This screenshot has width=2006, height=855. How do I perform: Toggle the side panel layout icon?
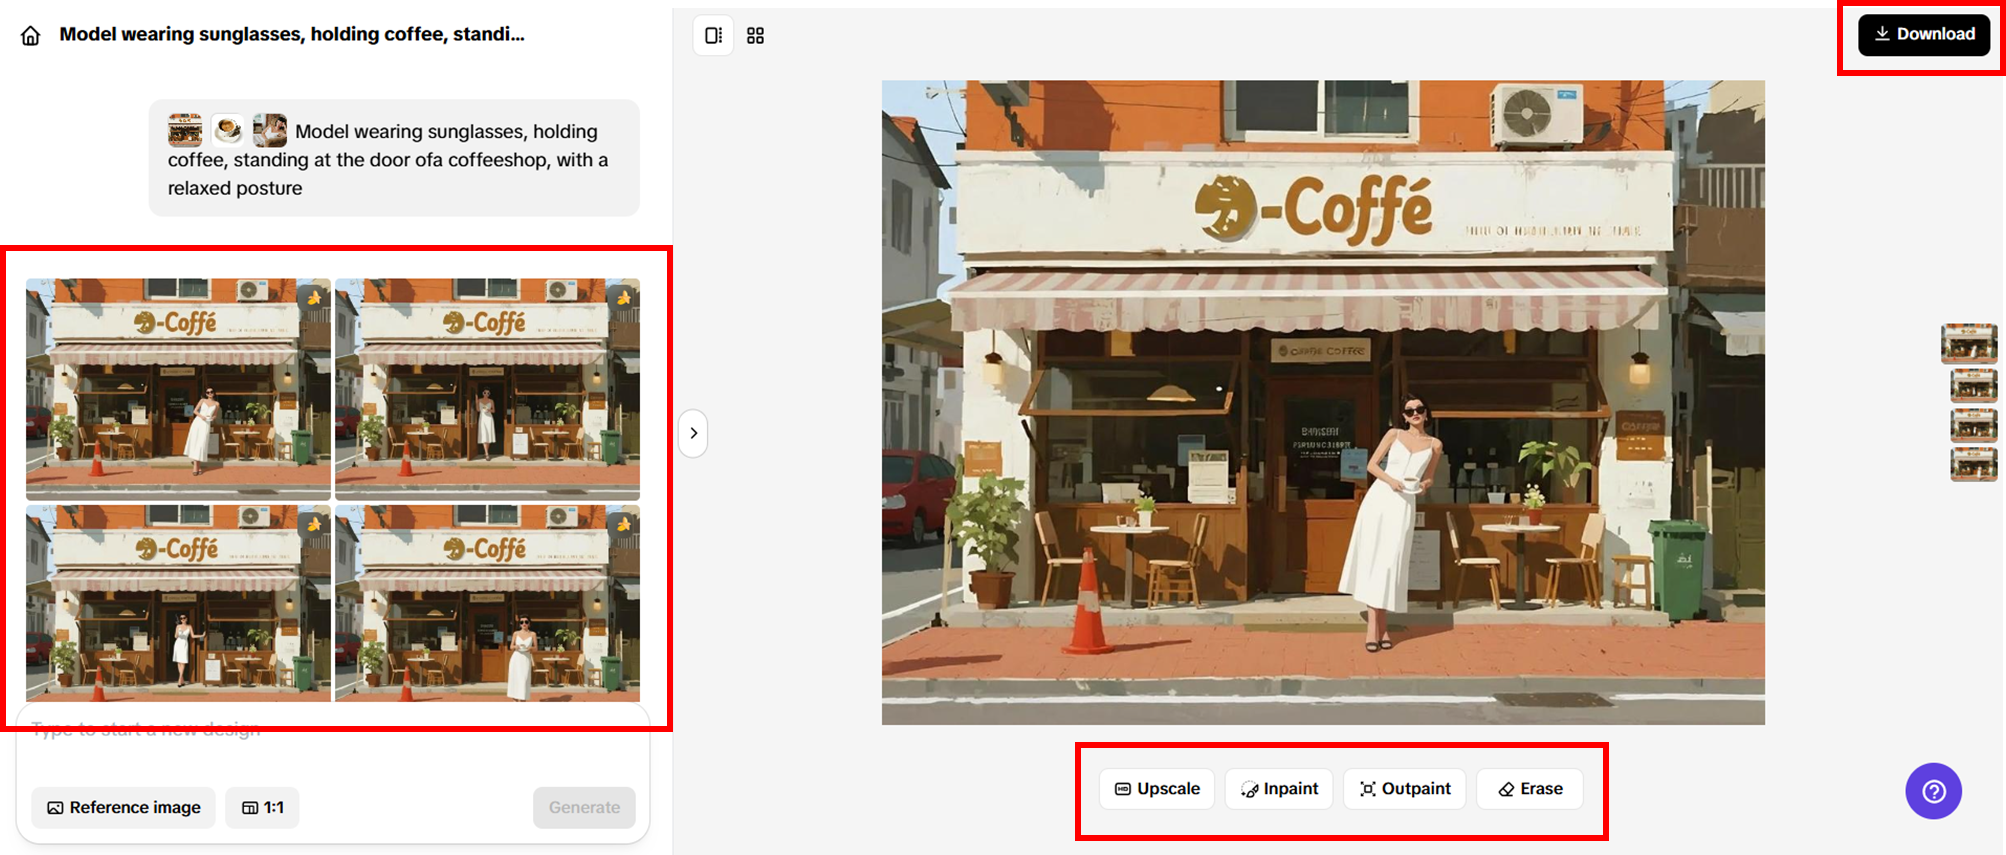tap(713, 36)
